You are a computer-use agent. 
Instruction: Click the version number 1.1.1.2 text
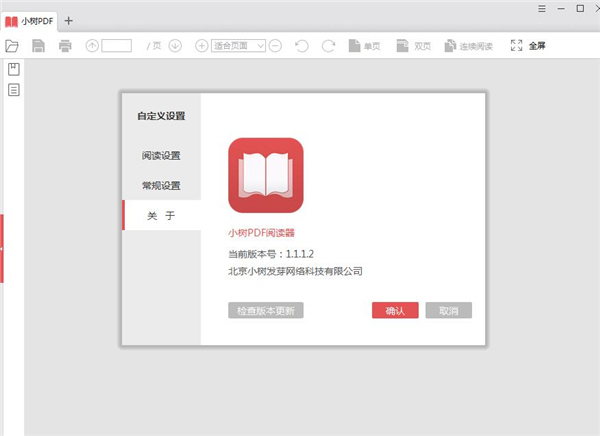click(300, 254)
